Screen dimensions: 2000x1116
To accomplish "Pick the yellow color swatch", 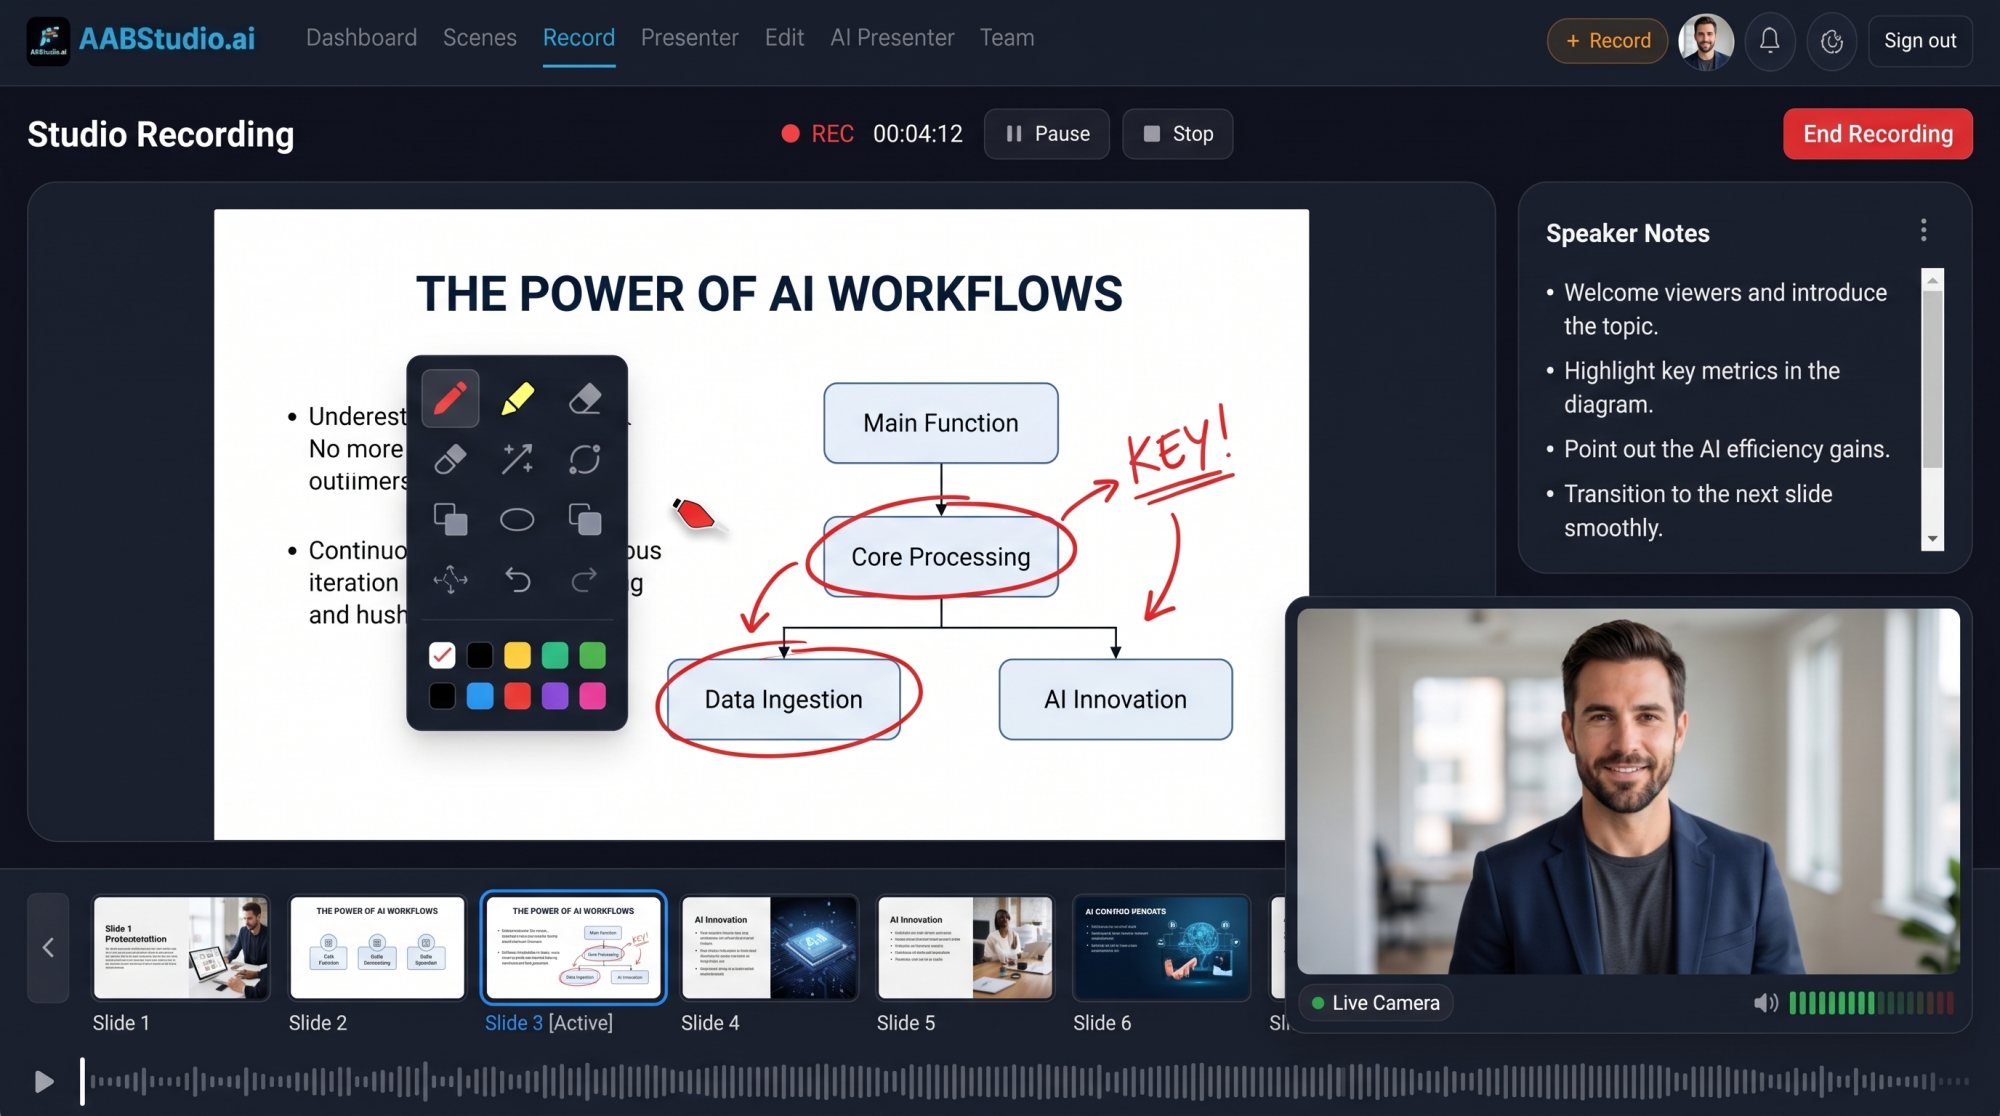I will pos(517,655).
